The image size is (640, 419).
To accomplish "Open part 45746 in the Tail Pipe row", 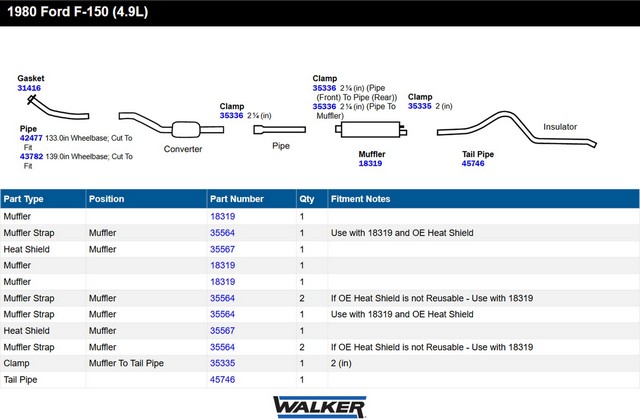I will [x=223, y=379].
